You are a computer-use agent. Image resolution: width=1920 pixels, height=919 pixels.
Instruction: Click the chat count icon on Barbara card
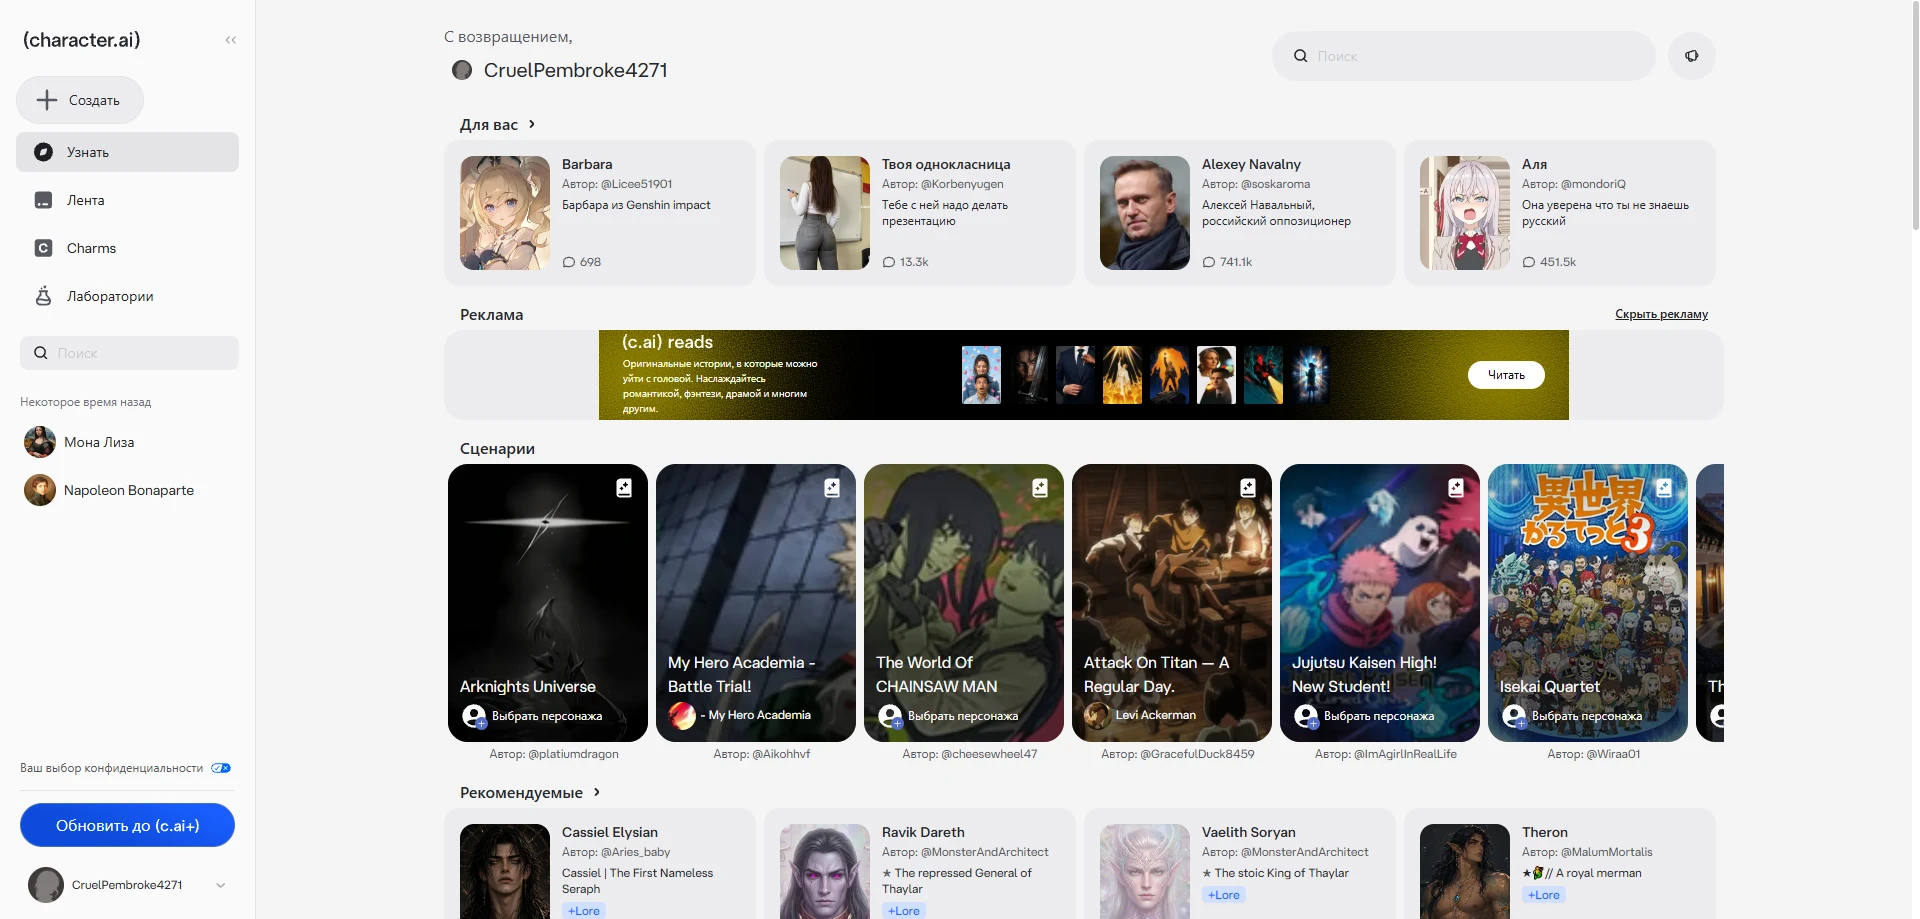pyautogui.click(x=569, y=262)
